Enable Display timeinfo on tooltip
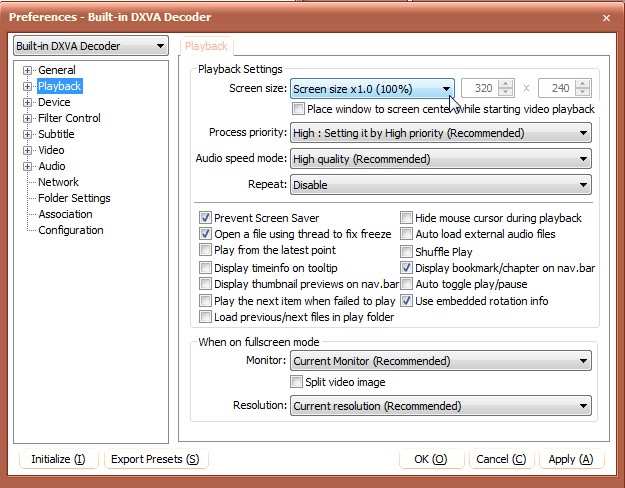Screen dimensions: 625x488 click(x=205, y=268)
